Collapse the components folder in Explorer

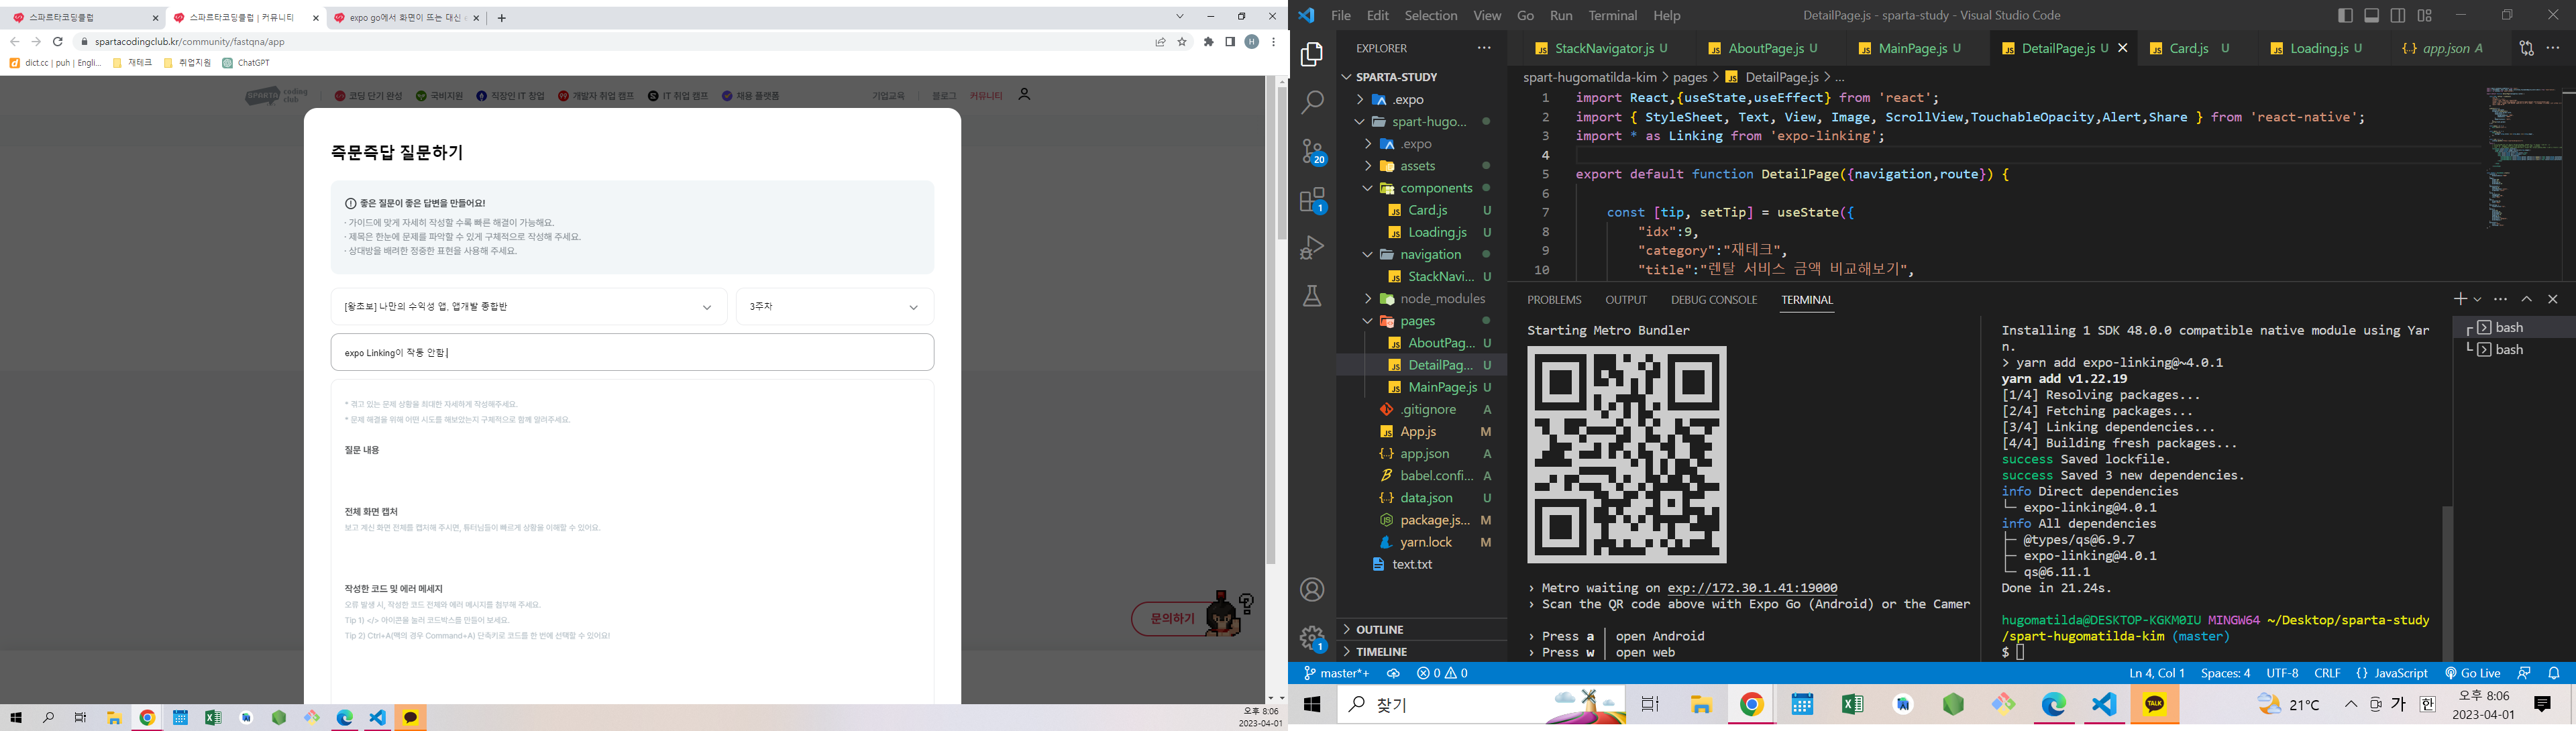[1421, 188]
